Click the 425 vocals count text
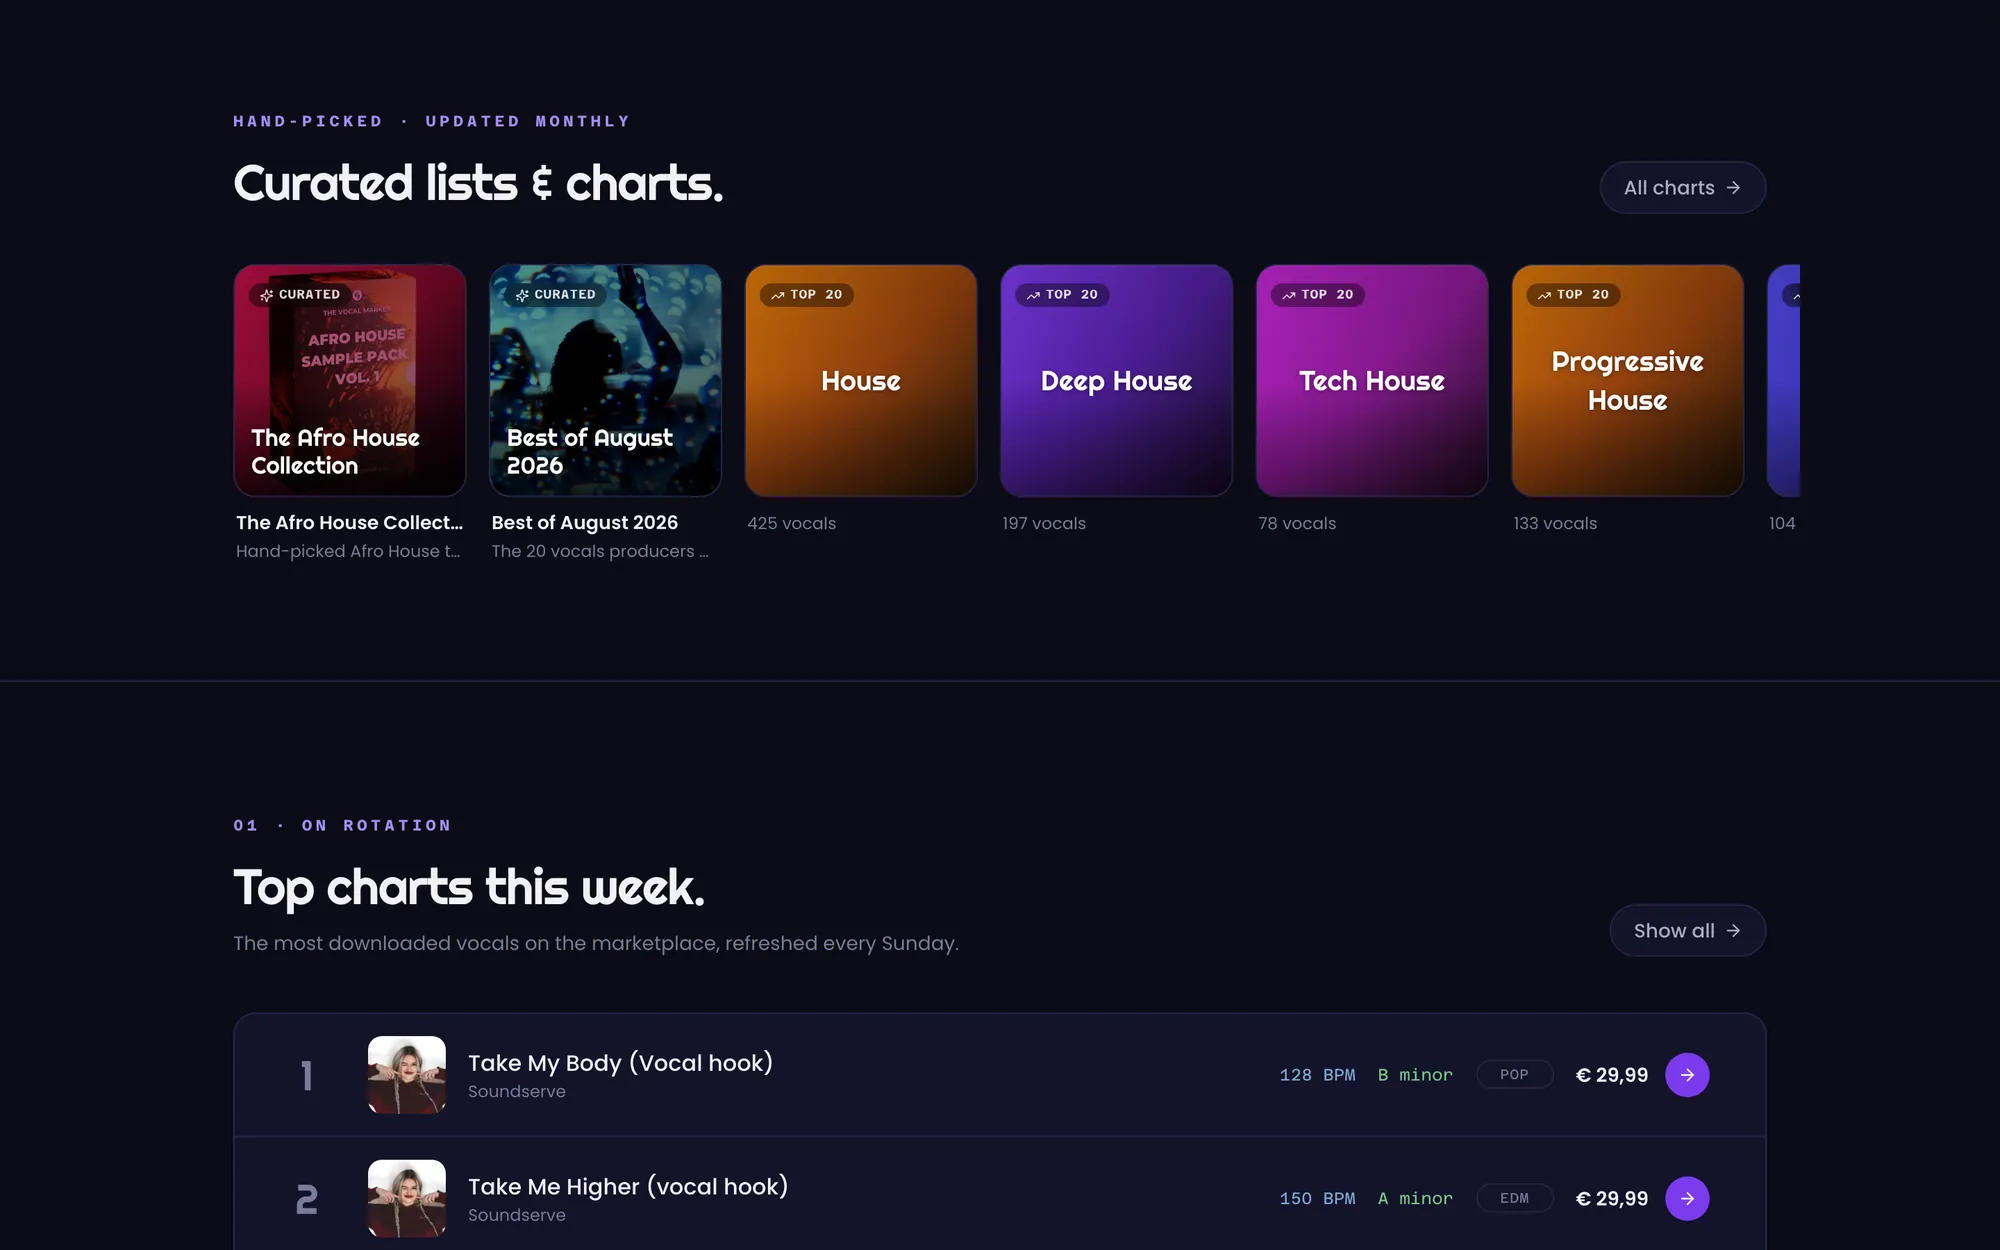Viewport: 2000px width, 1250px height. [x=792, y=523]
